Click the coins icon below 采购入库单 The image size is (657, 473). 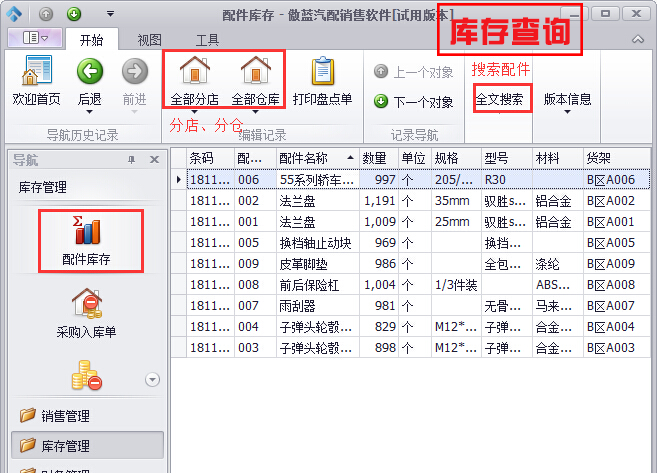pos(86,377)
